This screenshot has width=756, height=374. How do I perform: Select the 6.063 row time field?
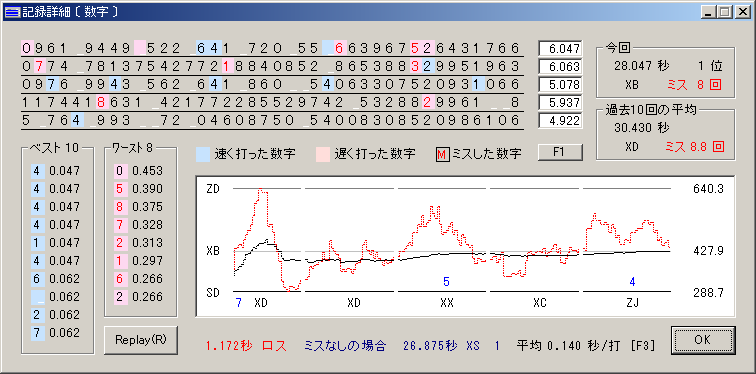(560, 67)
